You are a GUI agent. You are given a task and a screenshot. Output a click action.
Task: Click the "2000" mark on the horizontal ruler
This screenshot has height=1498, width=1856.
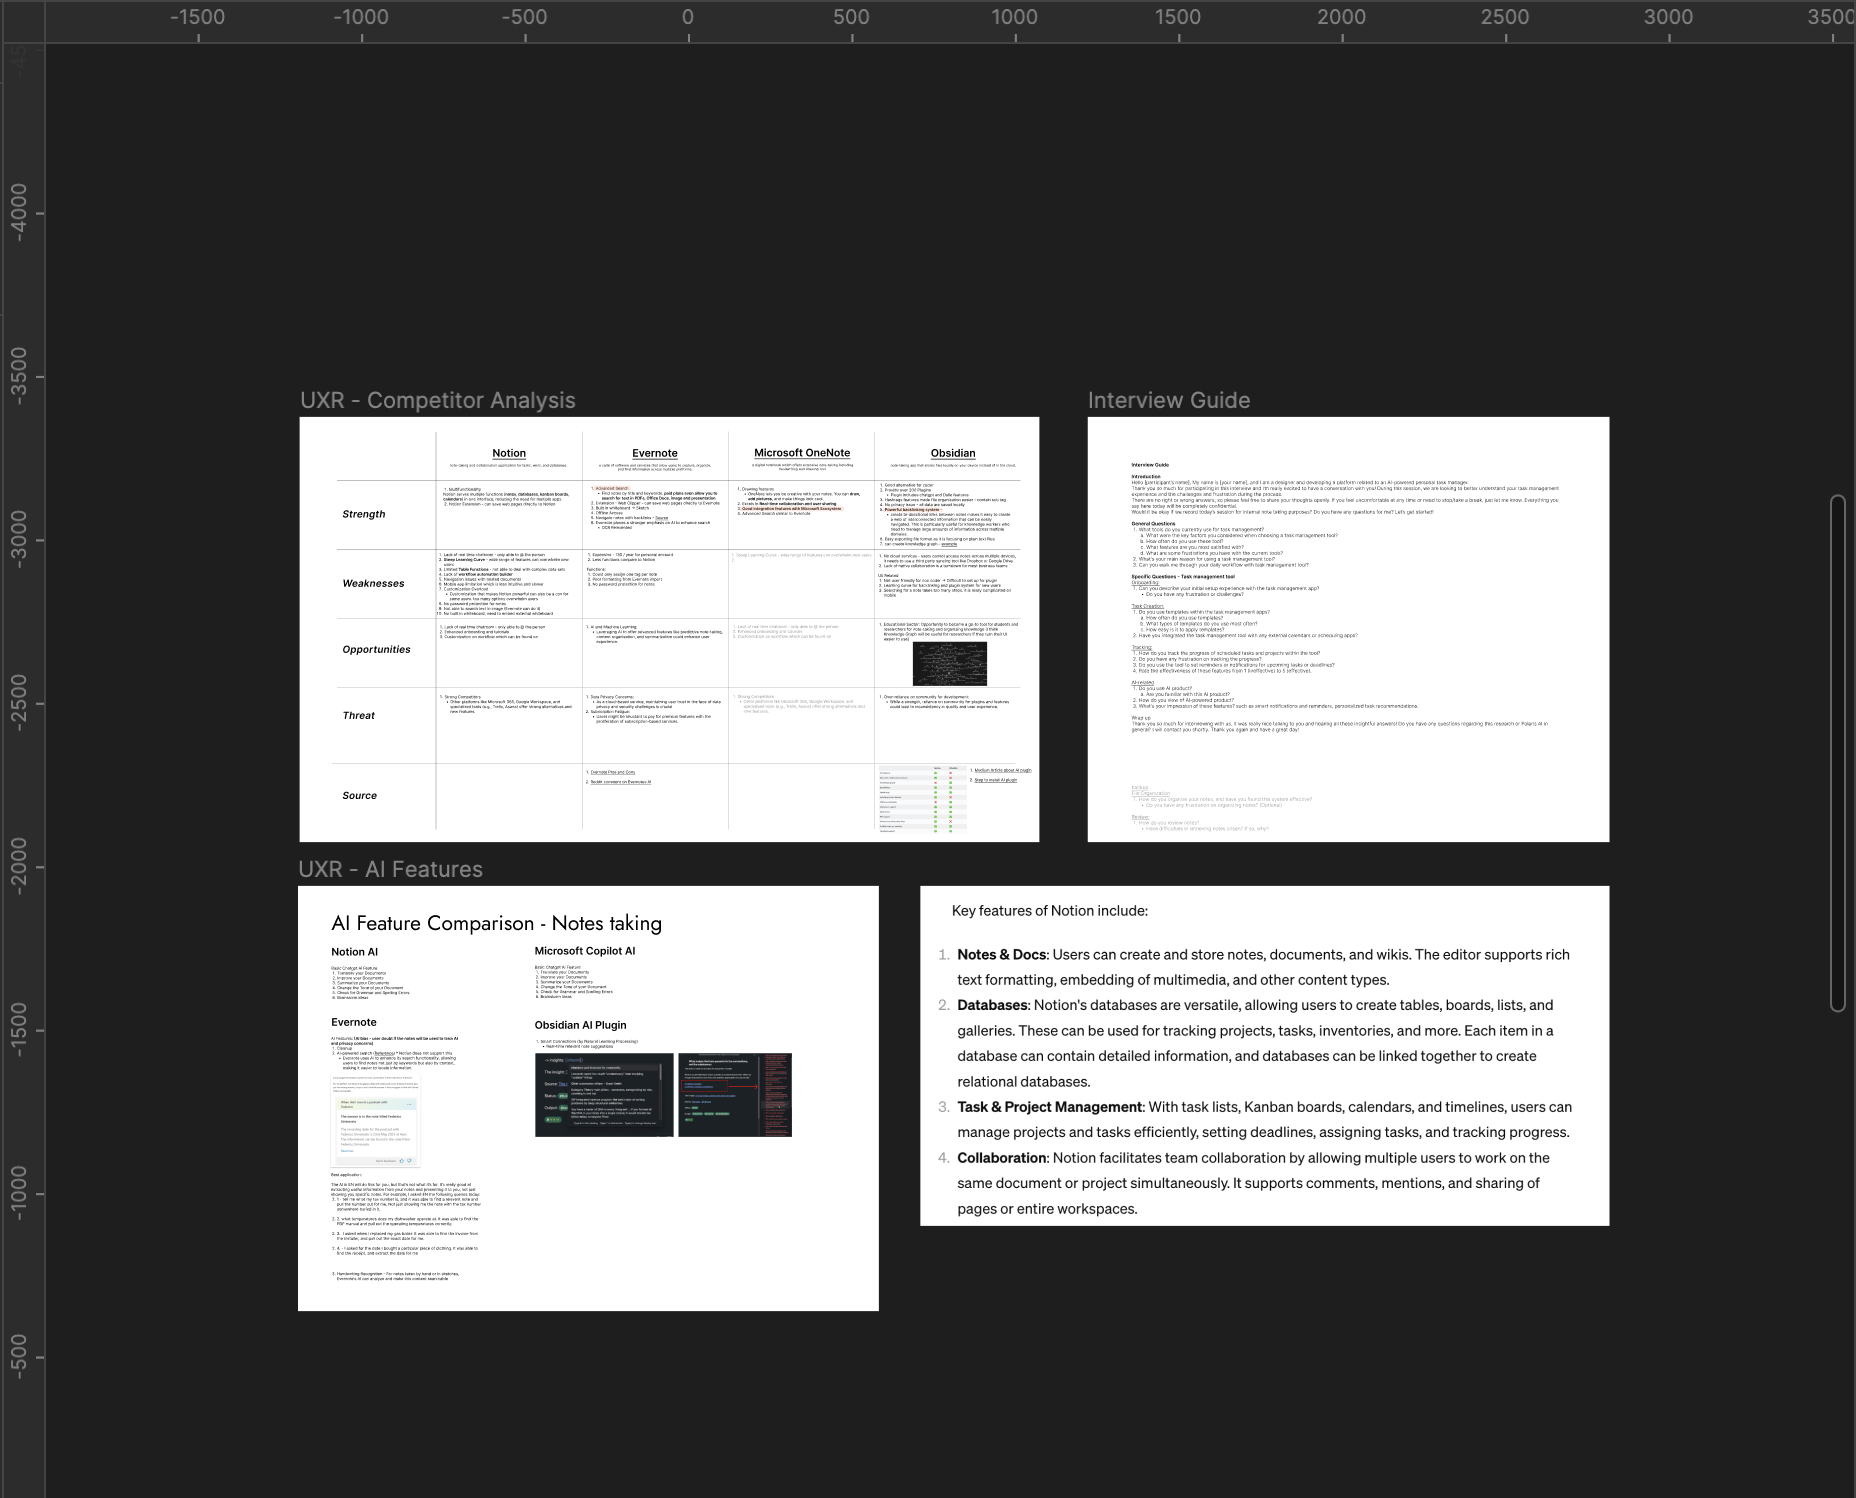[1342, 17]
